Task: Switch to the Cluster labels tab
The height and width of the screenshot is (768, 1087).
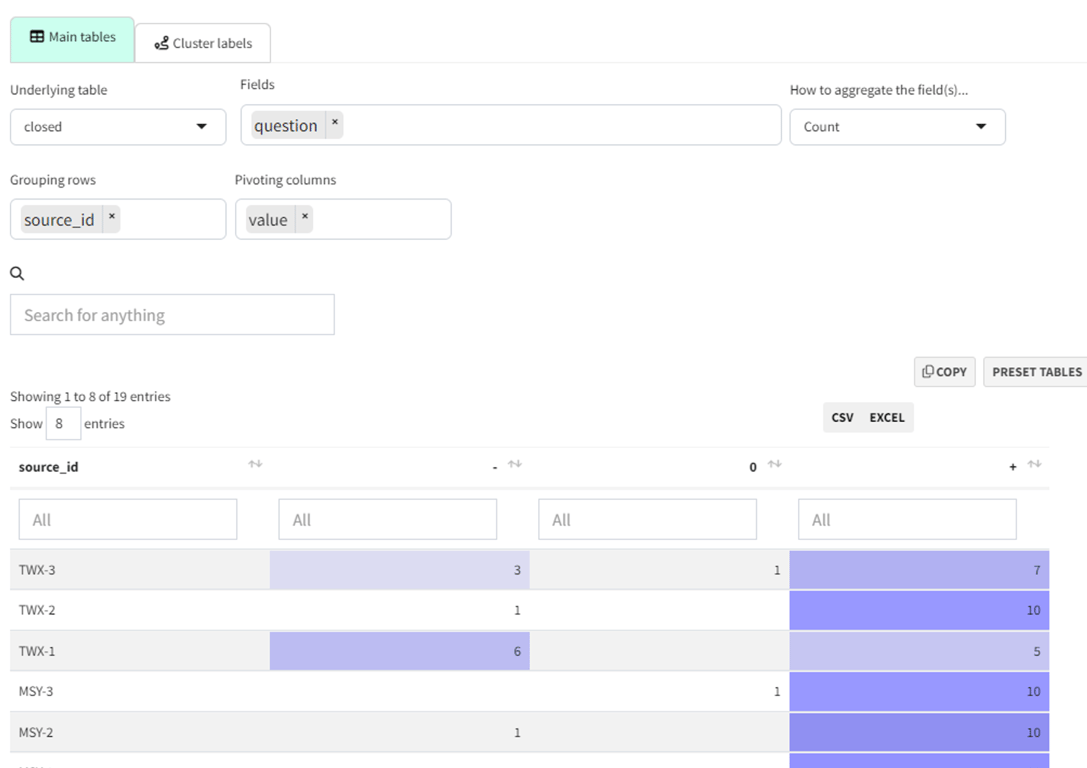Action: point(203,44)
